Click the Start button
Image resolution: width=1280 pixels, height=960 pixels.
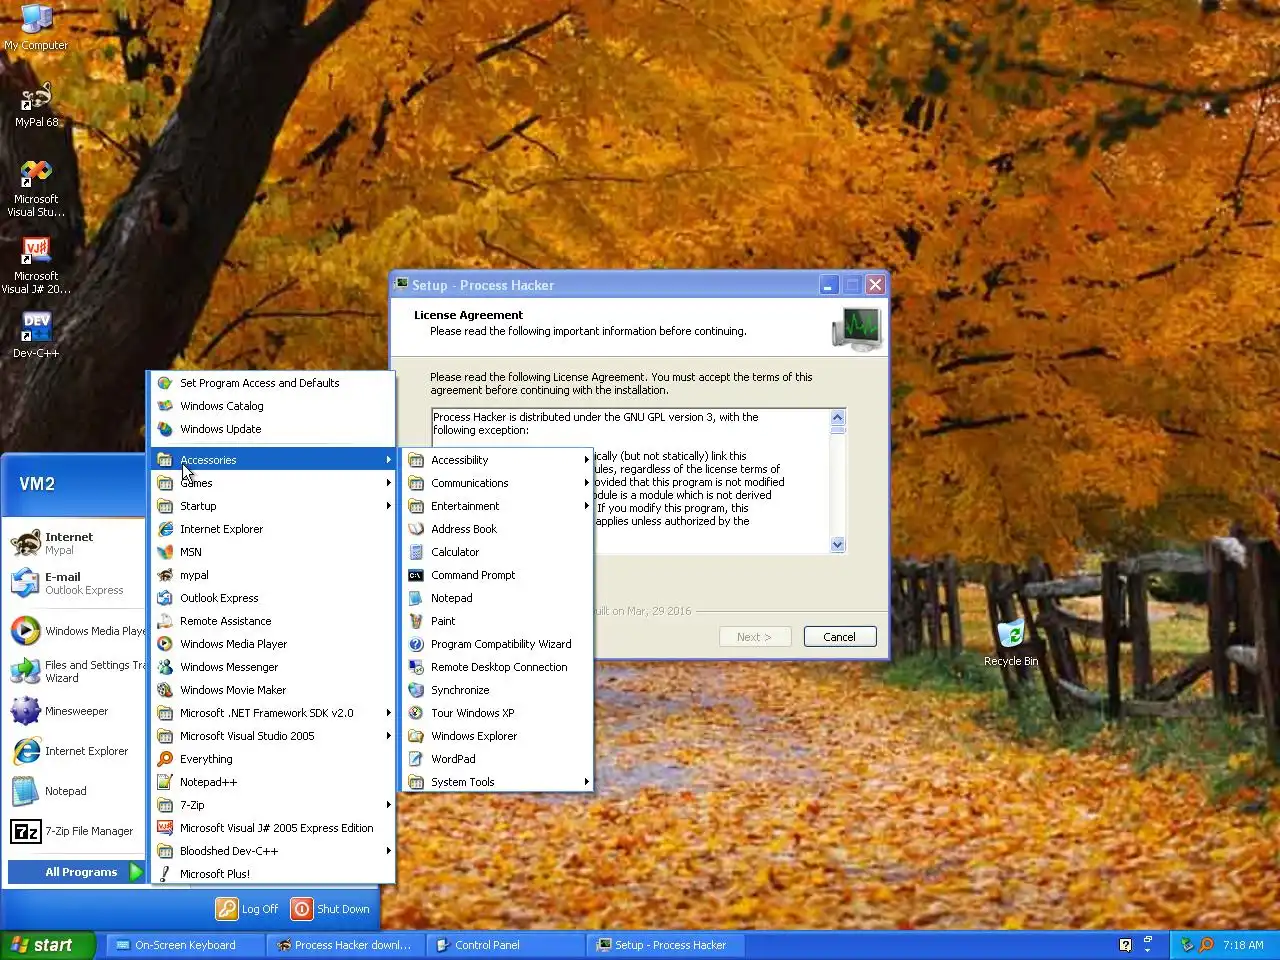tap(47, 945)
